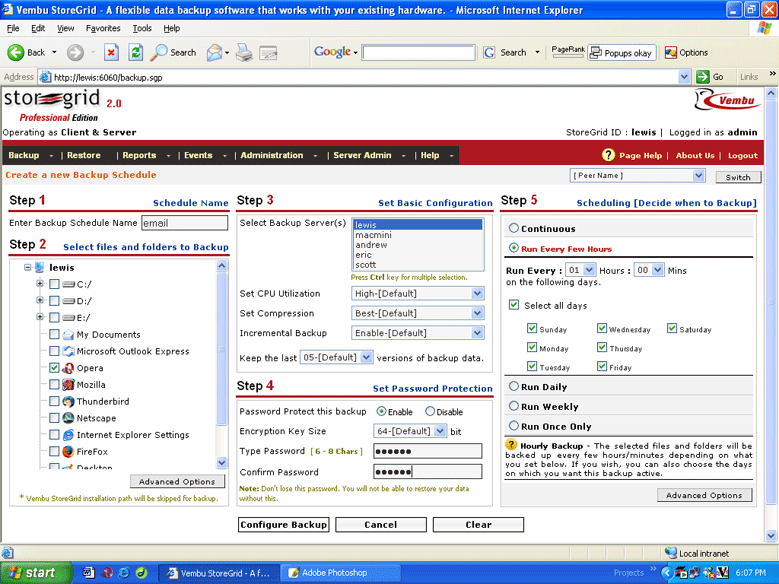Click the Vembu StoreGrid taskbar button
Screen dimensions: 779x584
(219, 573)
